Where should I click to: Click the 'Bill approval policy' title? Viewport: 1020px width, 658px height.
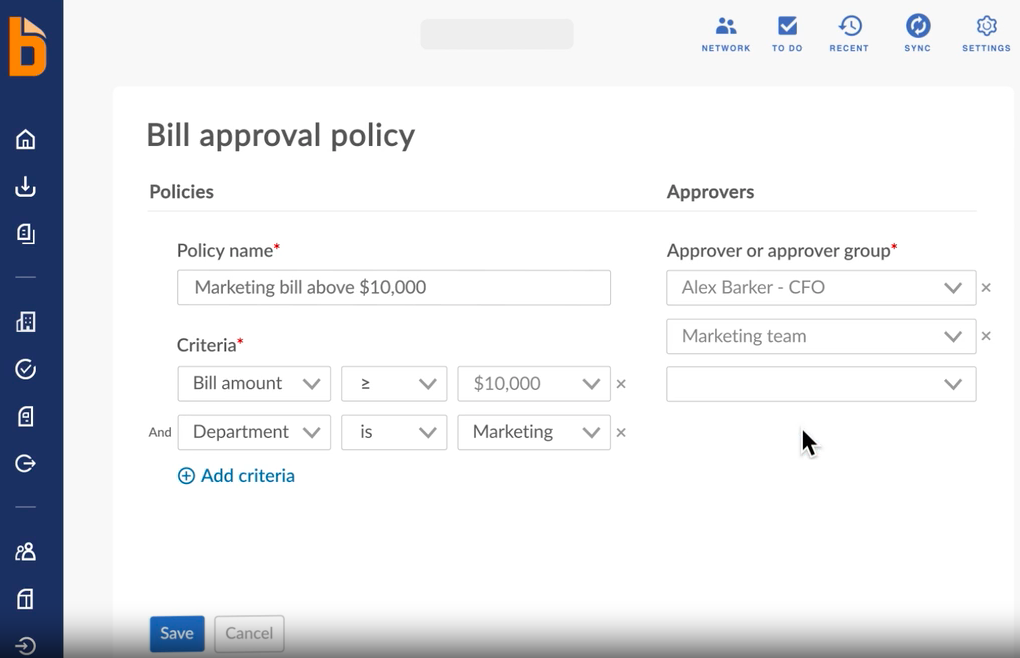pos(280,135)
